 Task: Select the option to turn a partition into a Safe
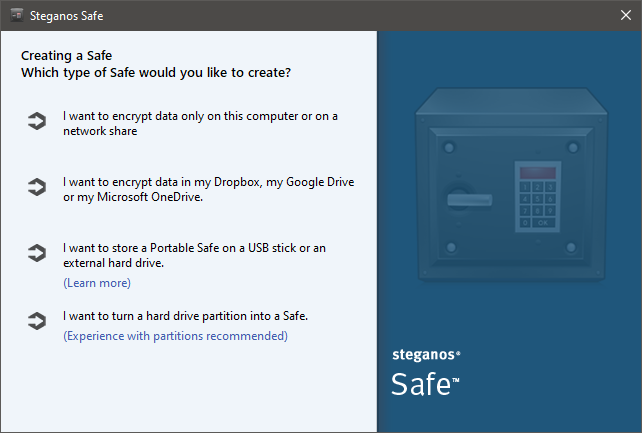[x=185, y=316]
